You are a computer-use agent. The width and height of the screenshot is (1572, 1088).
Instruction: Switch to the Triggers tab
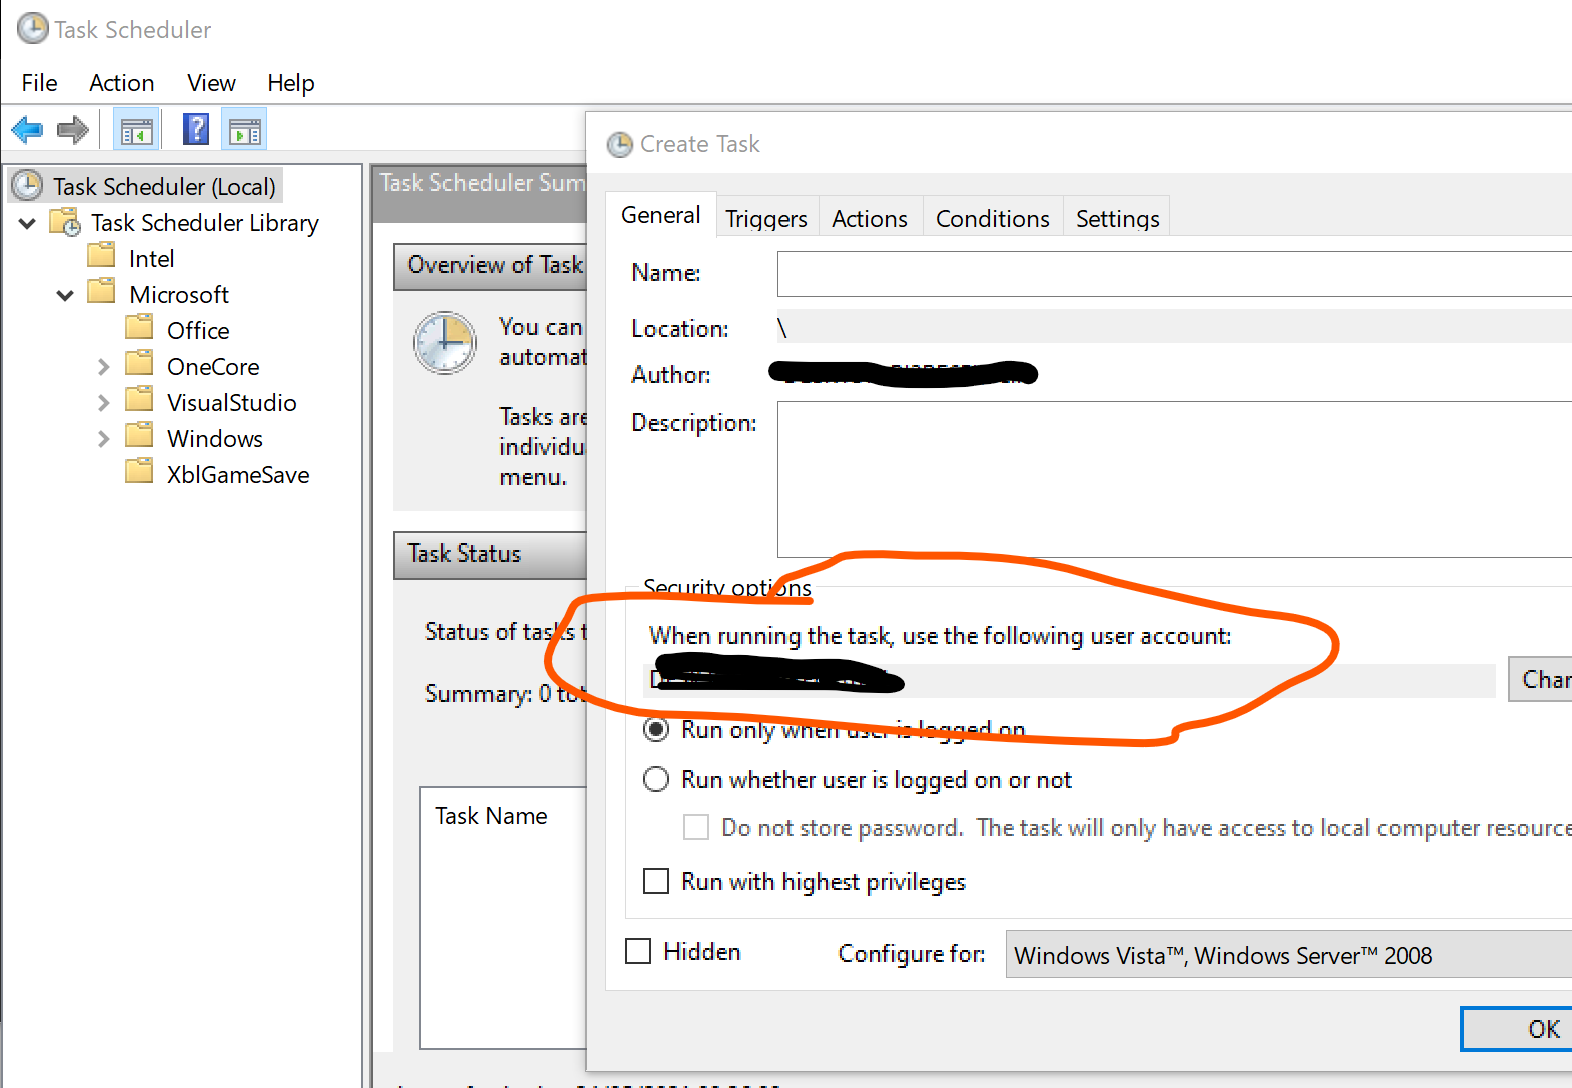coord(766,219)
